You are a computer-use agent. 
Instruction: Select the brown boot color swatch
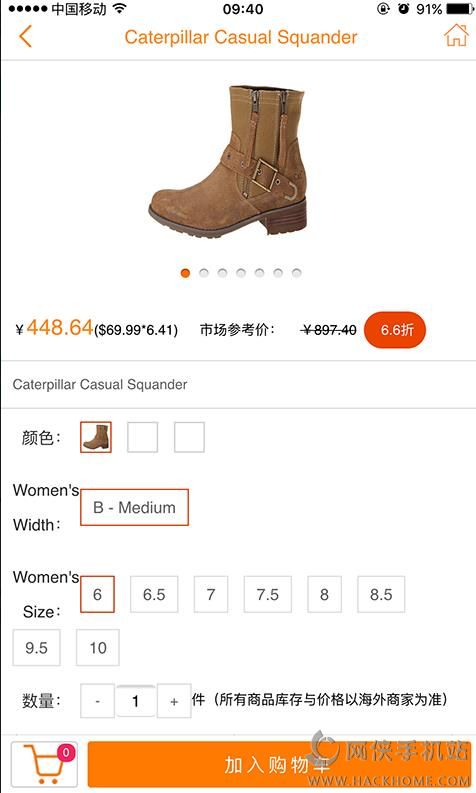point(96,437)
